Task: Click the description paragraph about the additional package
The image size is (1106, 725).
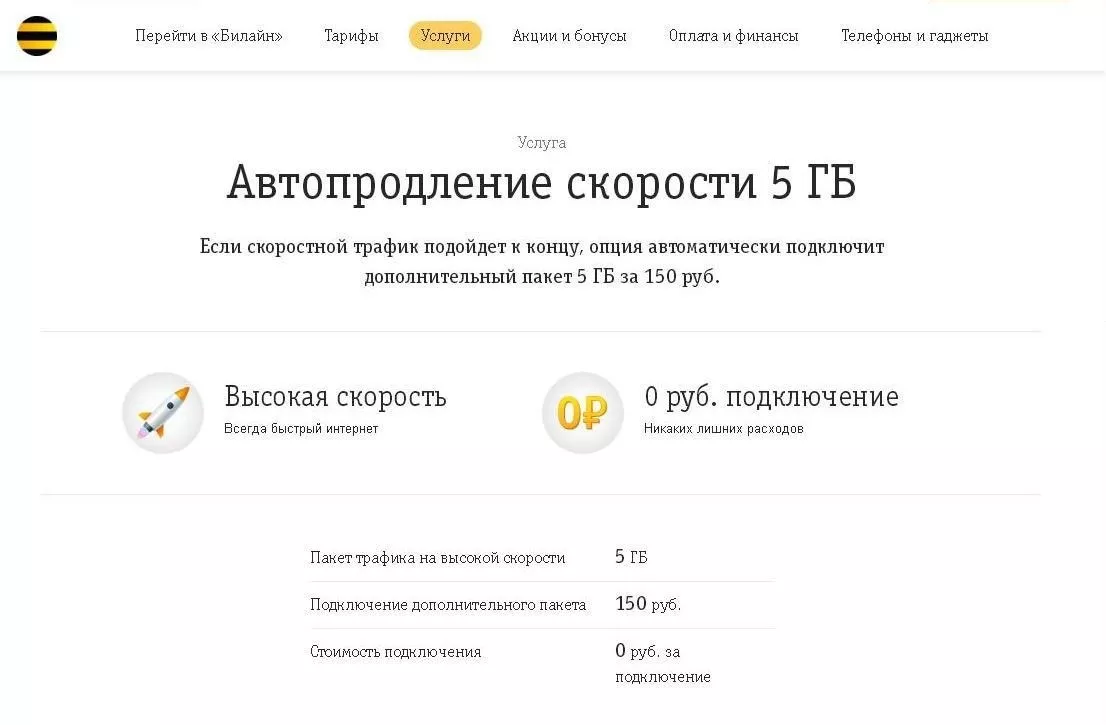Action: tap(542, 261)
